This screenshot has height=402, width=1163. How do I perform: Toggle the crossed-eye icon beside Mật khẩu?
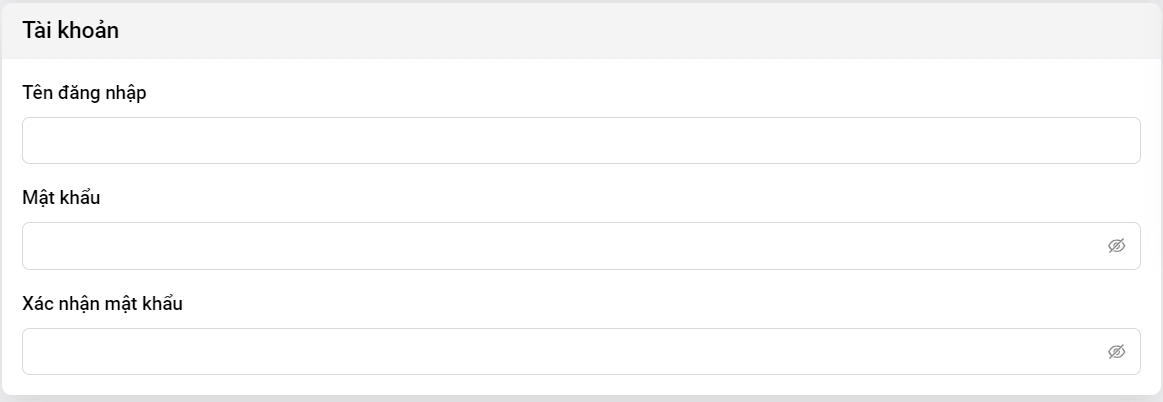pos(1117,246)
